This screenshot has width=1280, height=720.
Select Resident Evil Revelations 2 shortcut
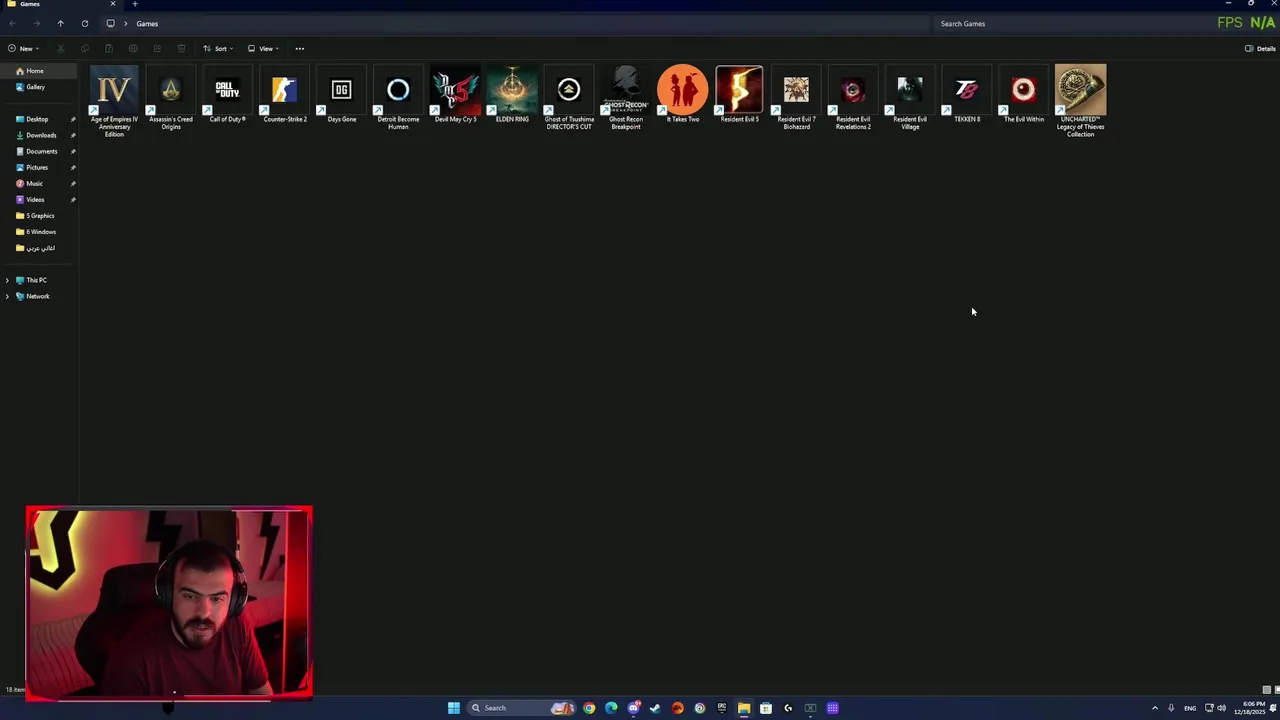point(853,98)
